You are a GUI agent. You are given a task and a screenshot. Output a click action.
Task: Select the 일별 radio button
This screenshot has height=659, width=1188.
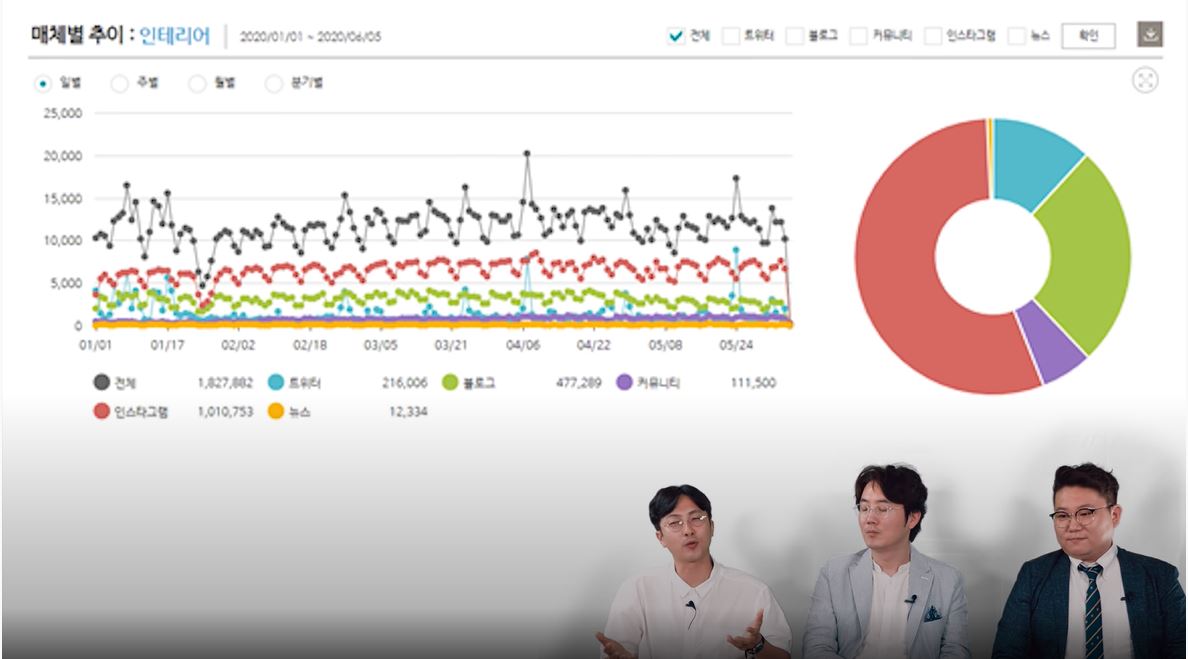(x=43, y=83)
